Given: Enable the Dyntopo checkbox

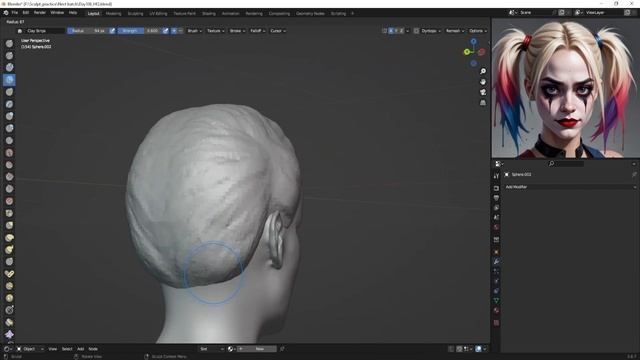Looking at the screenshot, I should (416, 31).
